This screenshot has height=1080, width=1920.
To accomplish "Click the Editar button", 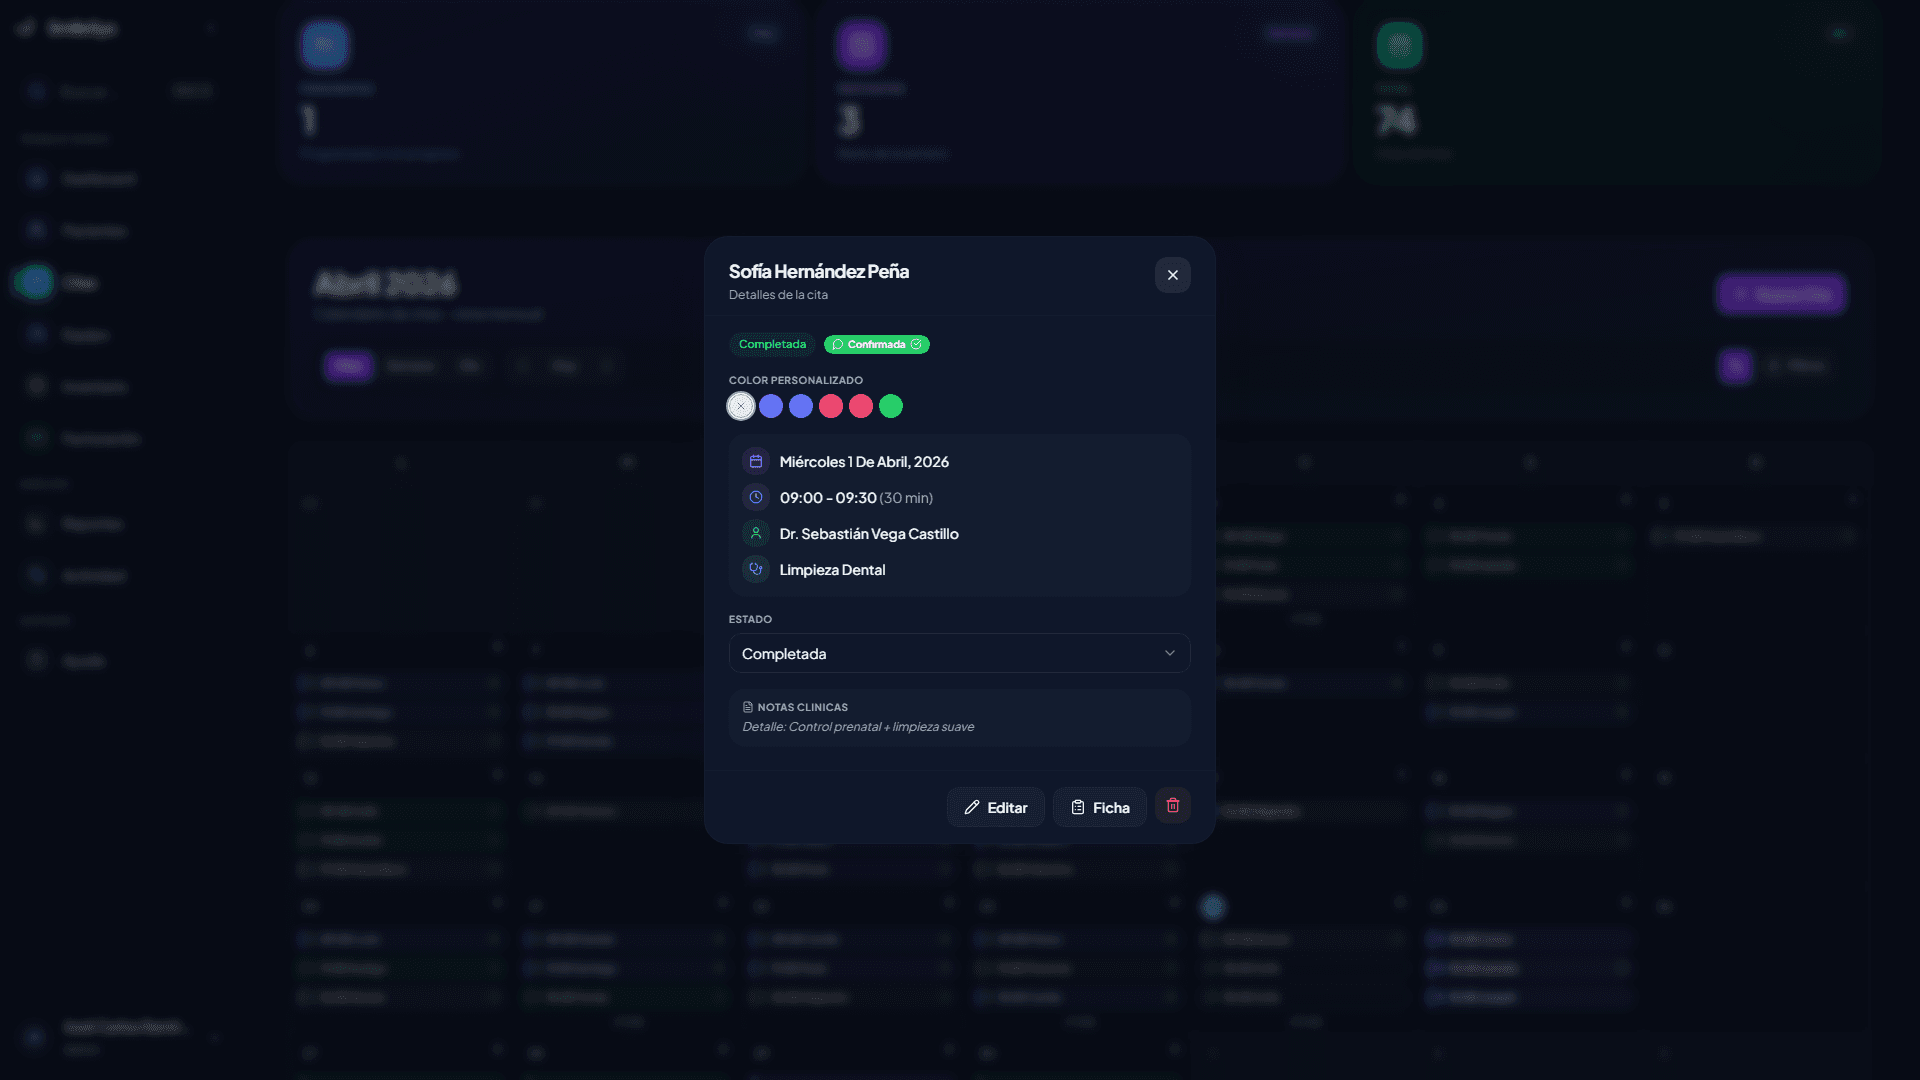I will tap(995, 807).
